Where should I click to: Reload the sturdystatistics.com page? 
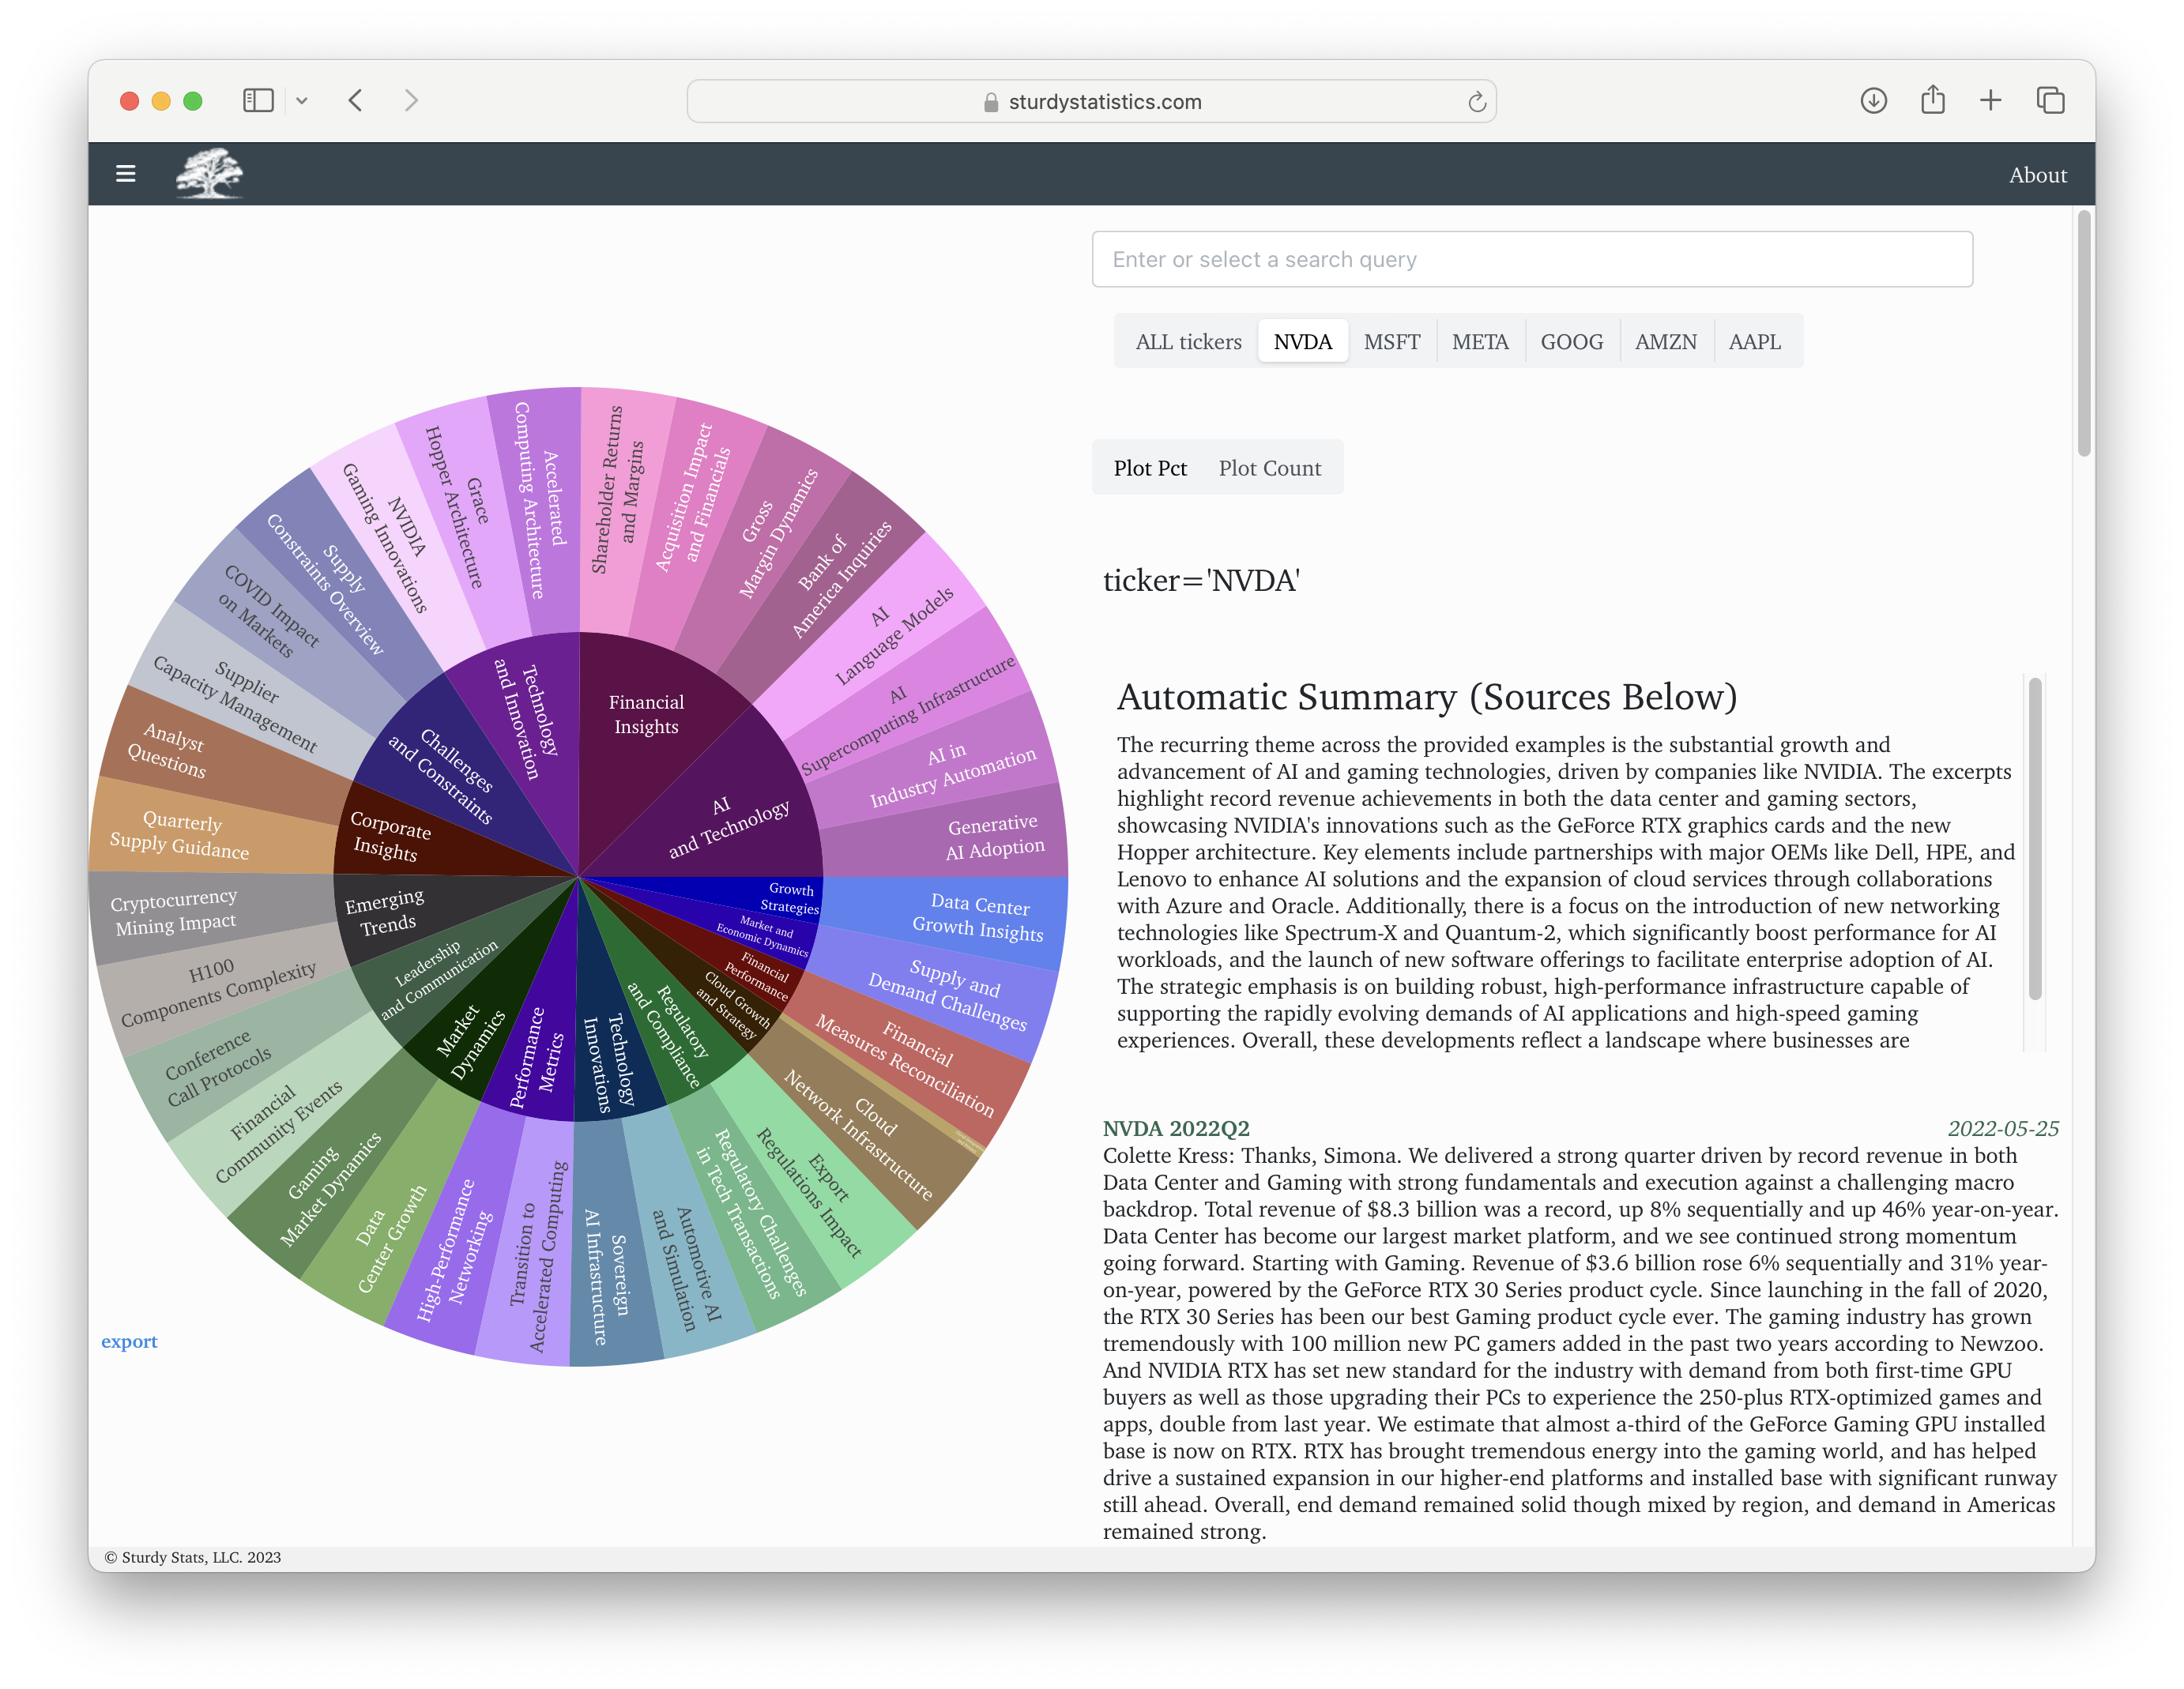pyautogui.click(x=1477, y=101)
